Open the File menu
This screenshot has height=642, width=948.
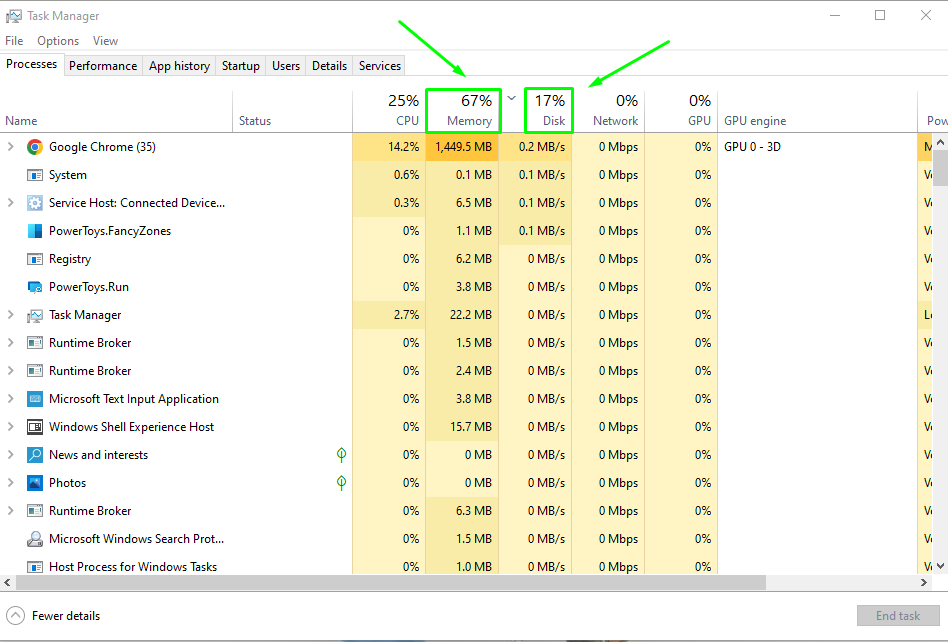(x=14, y=41)
